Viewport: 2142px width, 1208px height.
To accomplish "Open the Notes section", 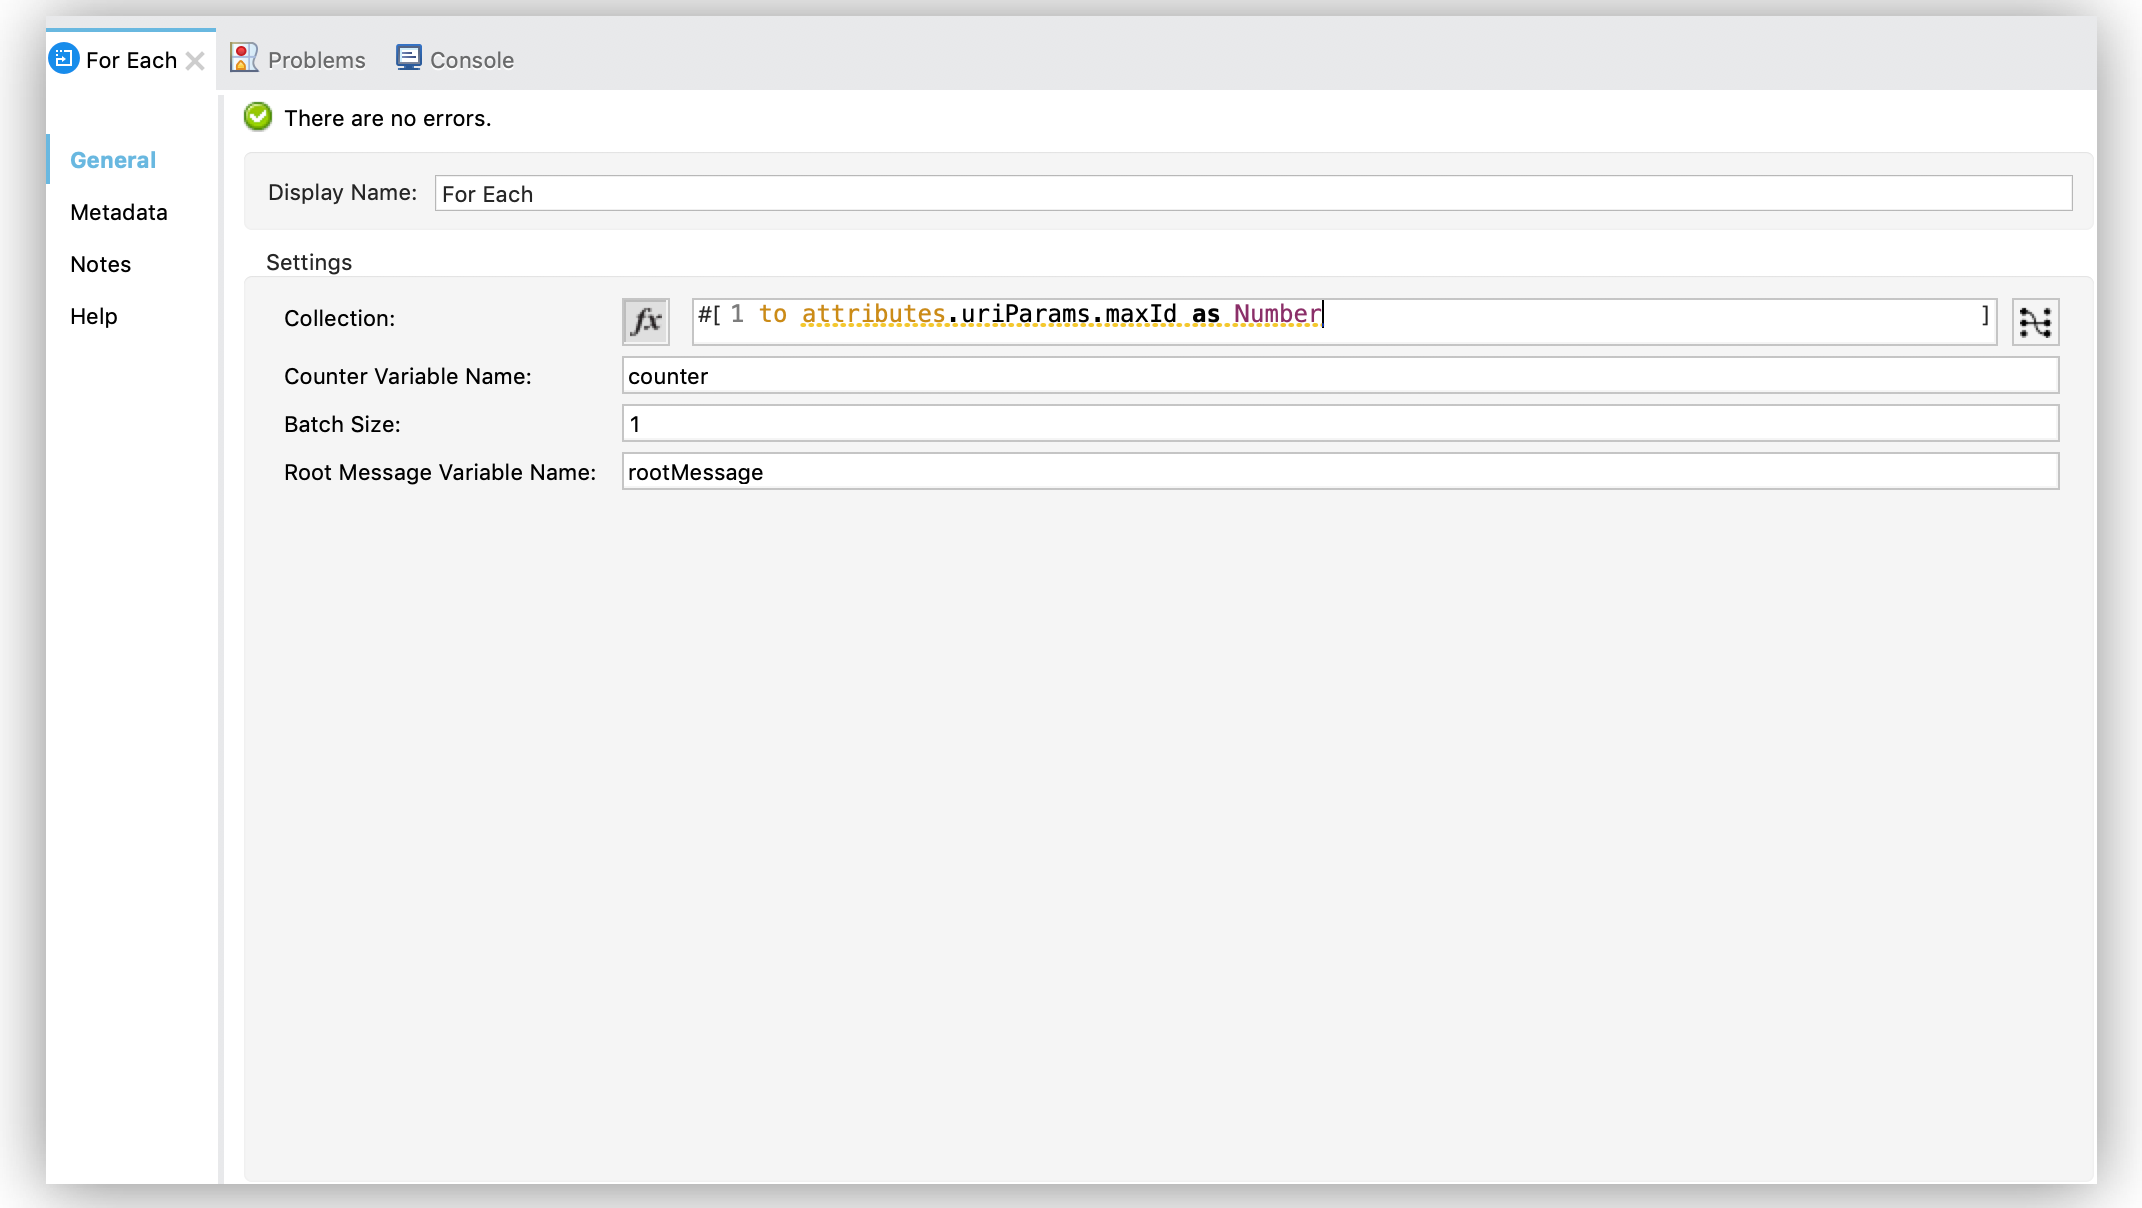I will point(99,263).
